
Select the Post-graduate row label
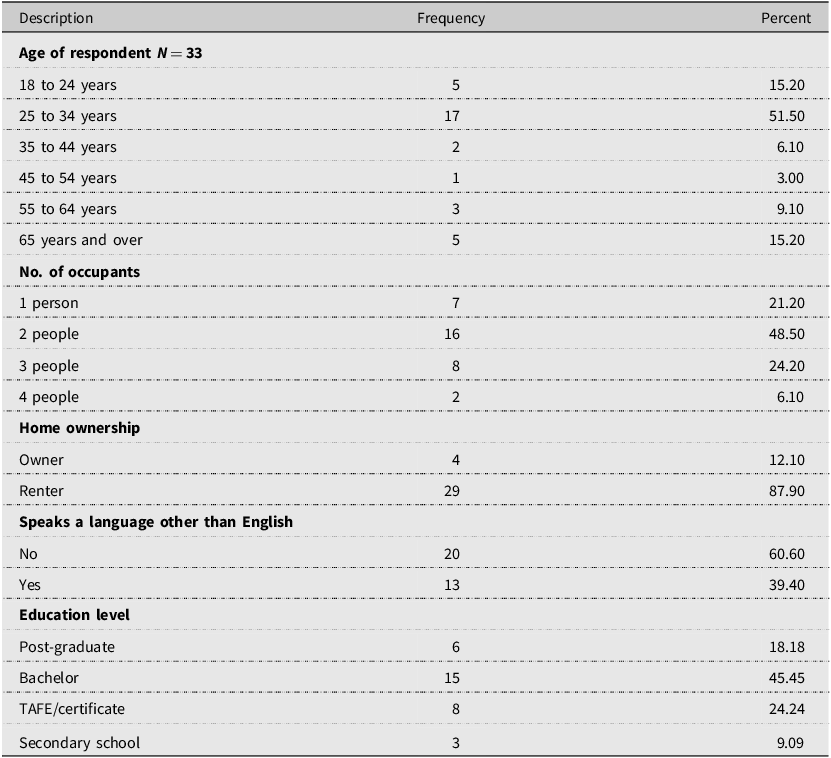(67, 647)
